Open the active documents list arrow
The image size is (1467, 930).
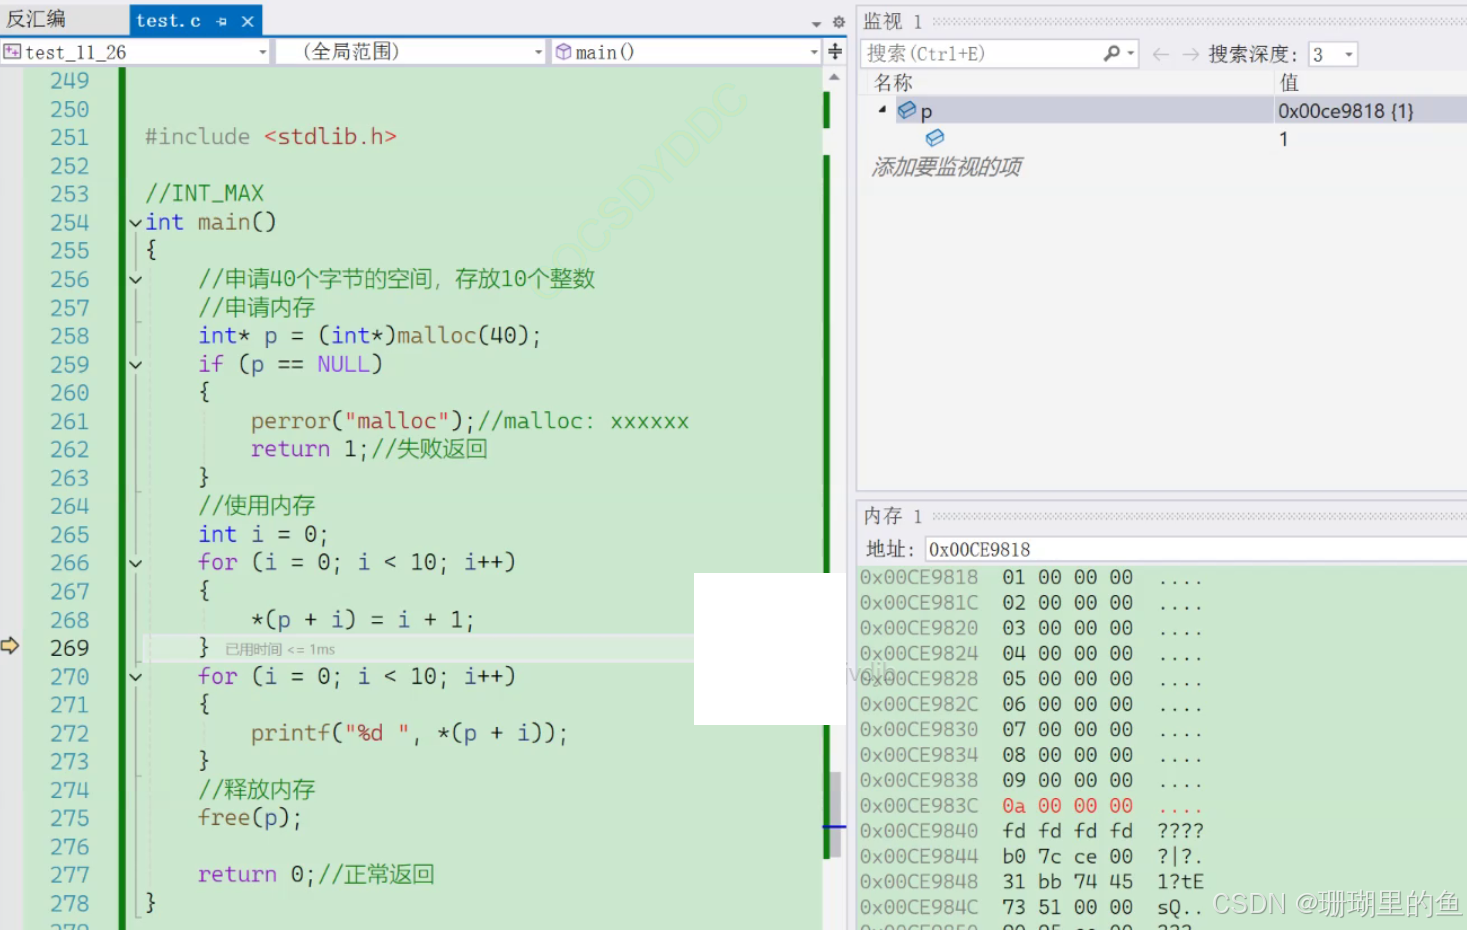tap(816, 22)
